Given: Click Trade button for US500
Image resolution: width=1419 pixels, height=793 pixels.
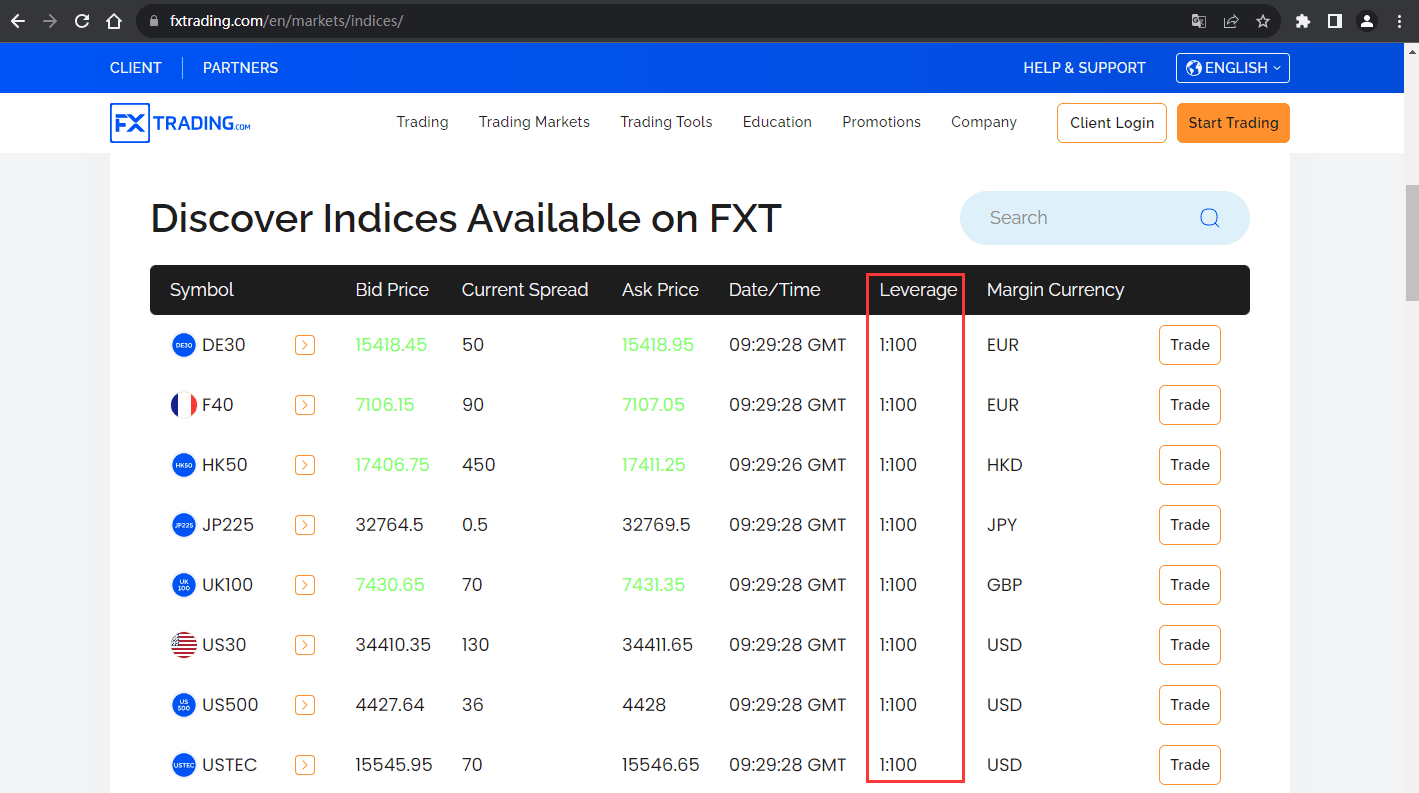Looking at the screenshot, I should coord(1190,705).
